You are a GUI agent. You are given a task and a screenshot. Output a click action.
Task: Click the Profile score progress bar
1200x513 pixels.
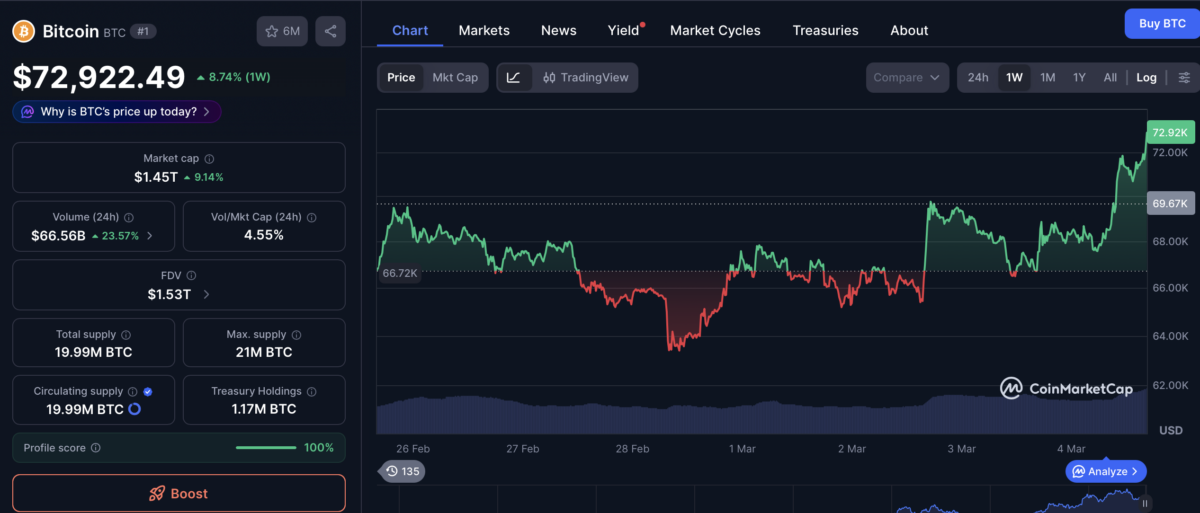[266, 448]
